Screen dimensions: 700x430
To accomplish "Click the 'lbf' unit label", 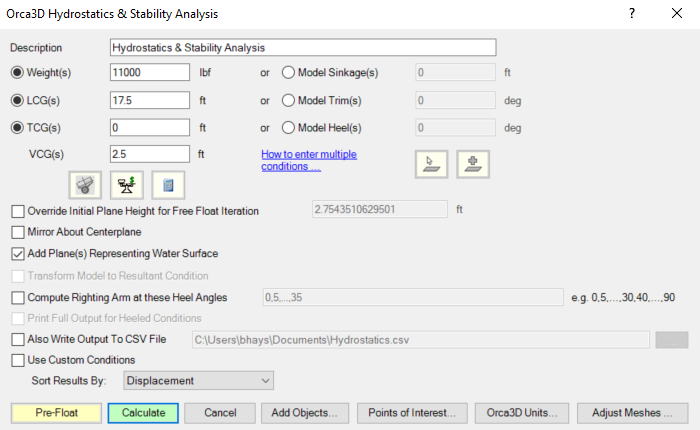I will pos(205,72).
